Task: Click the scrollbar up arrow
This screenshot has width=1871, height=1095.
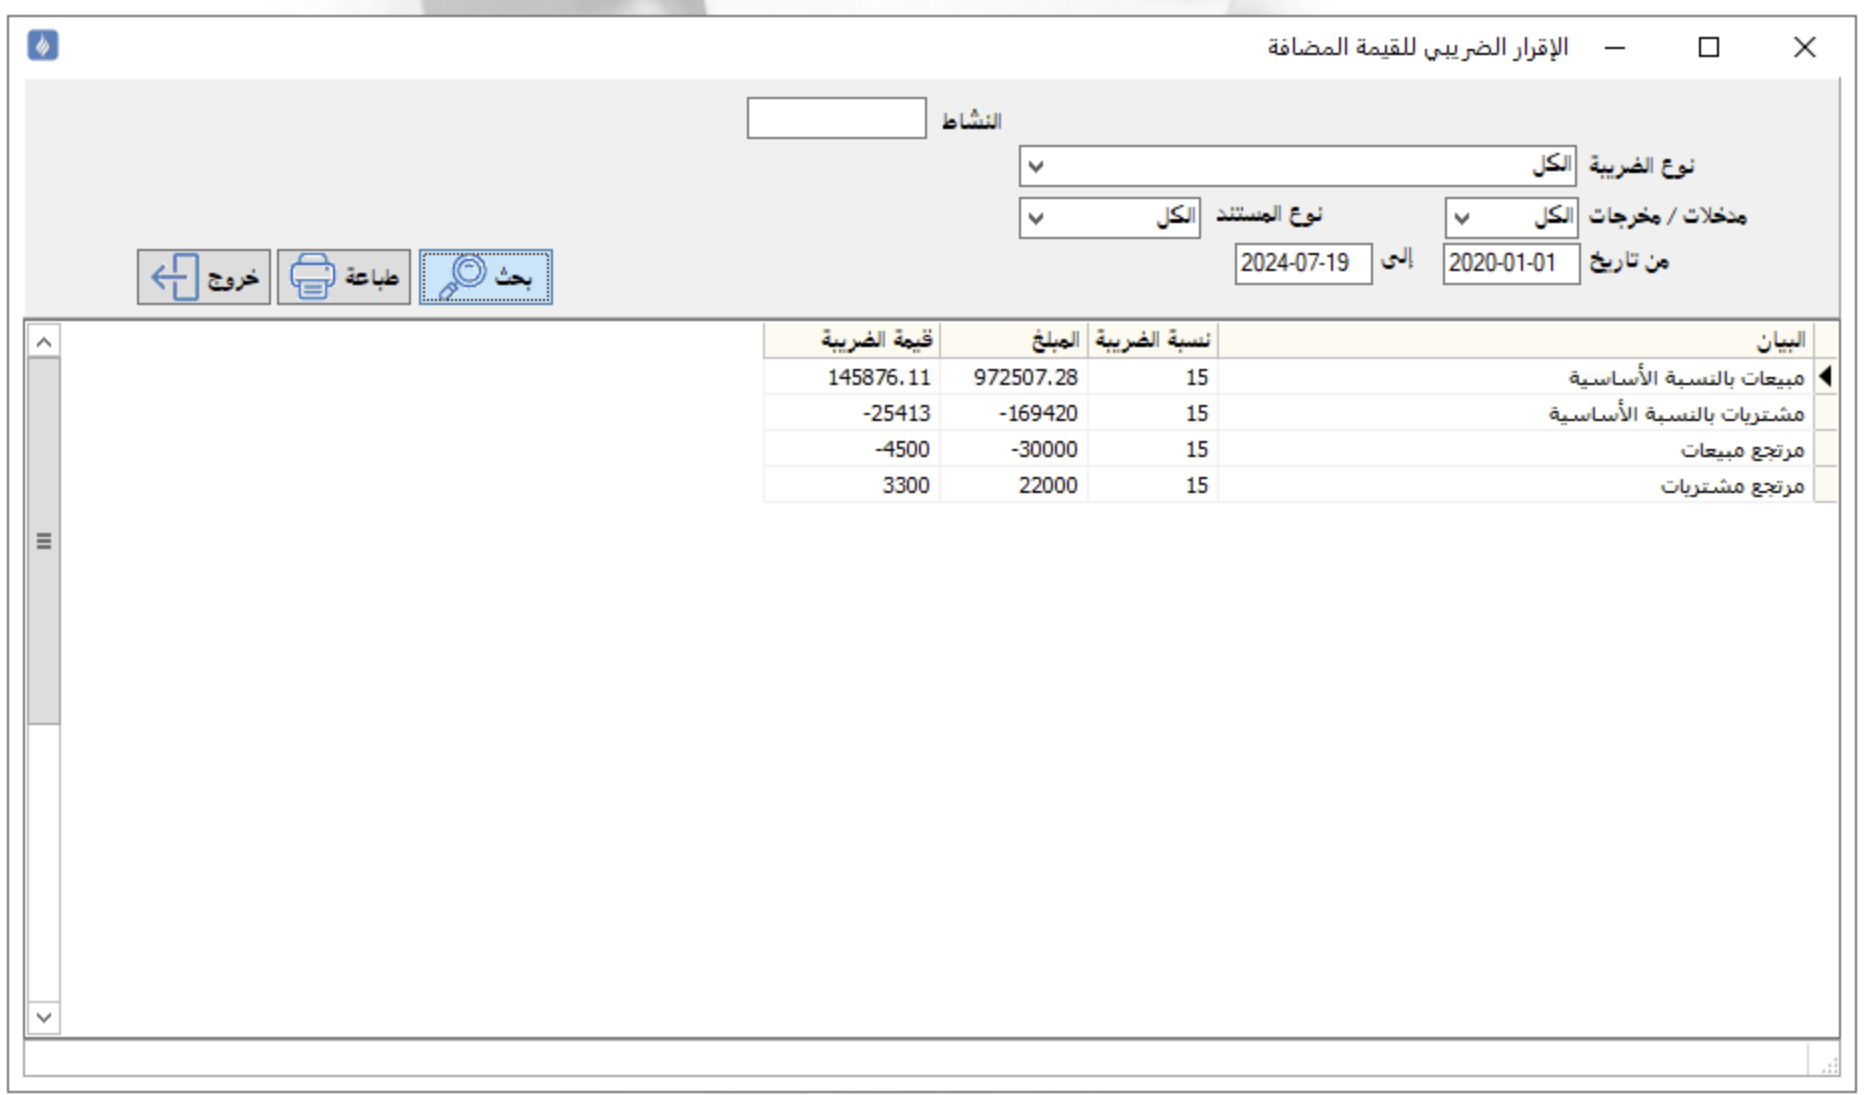Action: coord(44,342)
